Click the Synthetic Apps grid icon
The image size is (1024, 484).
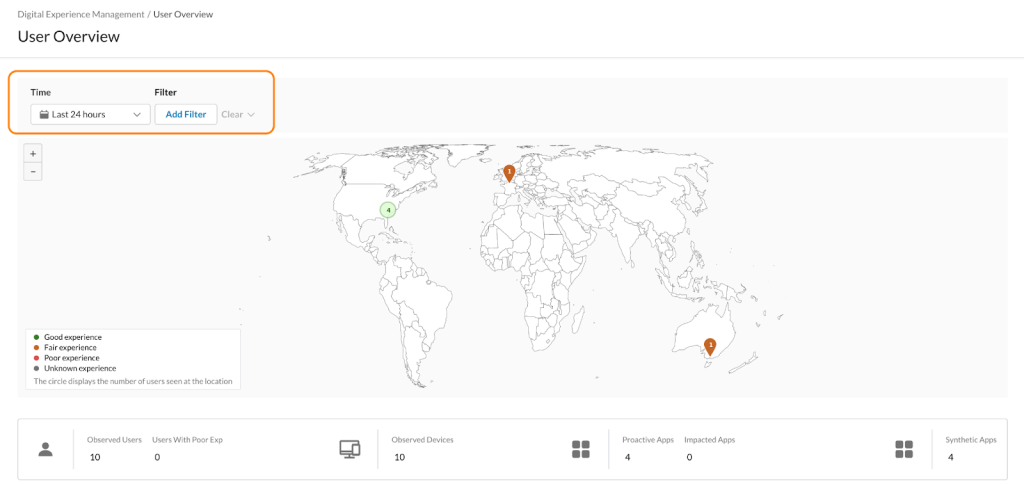pyautogui.click(x=904, y=449)
